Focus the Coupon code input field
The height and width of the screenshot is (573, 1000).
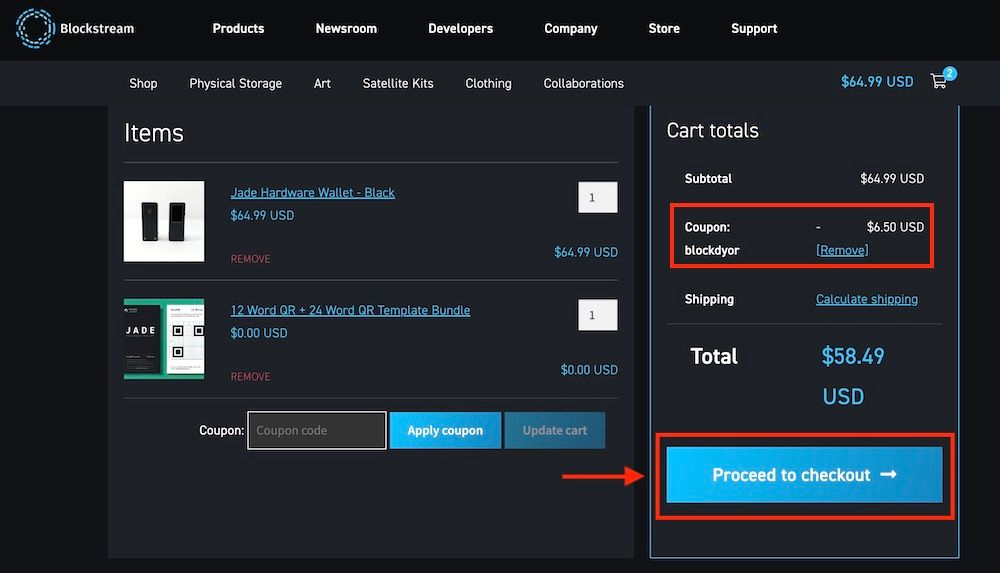pos(317,431)
